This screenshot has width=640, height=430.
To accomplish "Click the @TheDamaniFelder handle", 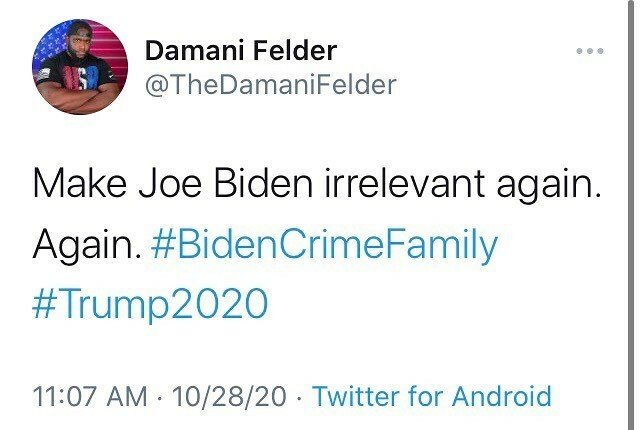I will coord(271,85).
